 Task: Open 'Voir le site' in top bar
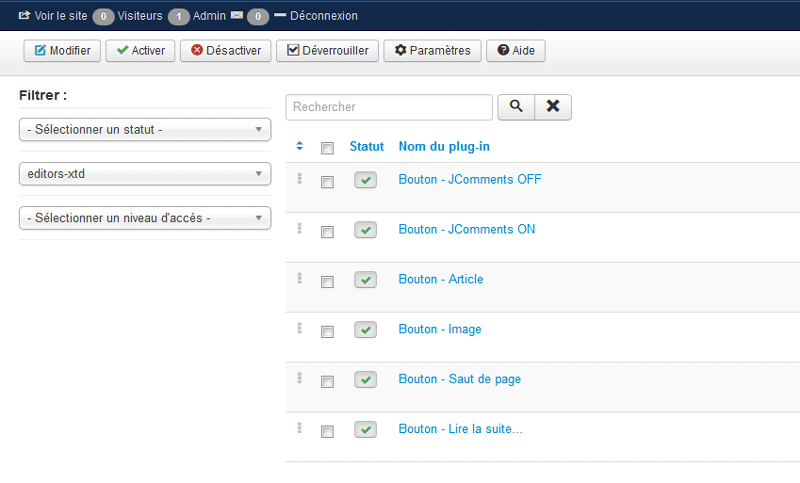pos(53,16)
